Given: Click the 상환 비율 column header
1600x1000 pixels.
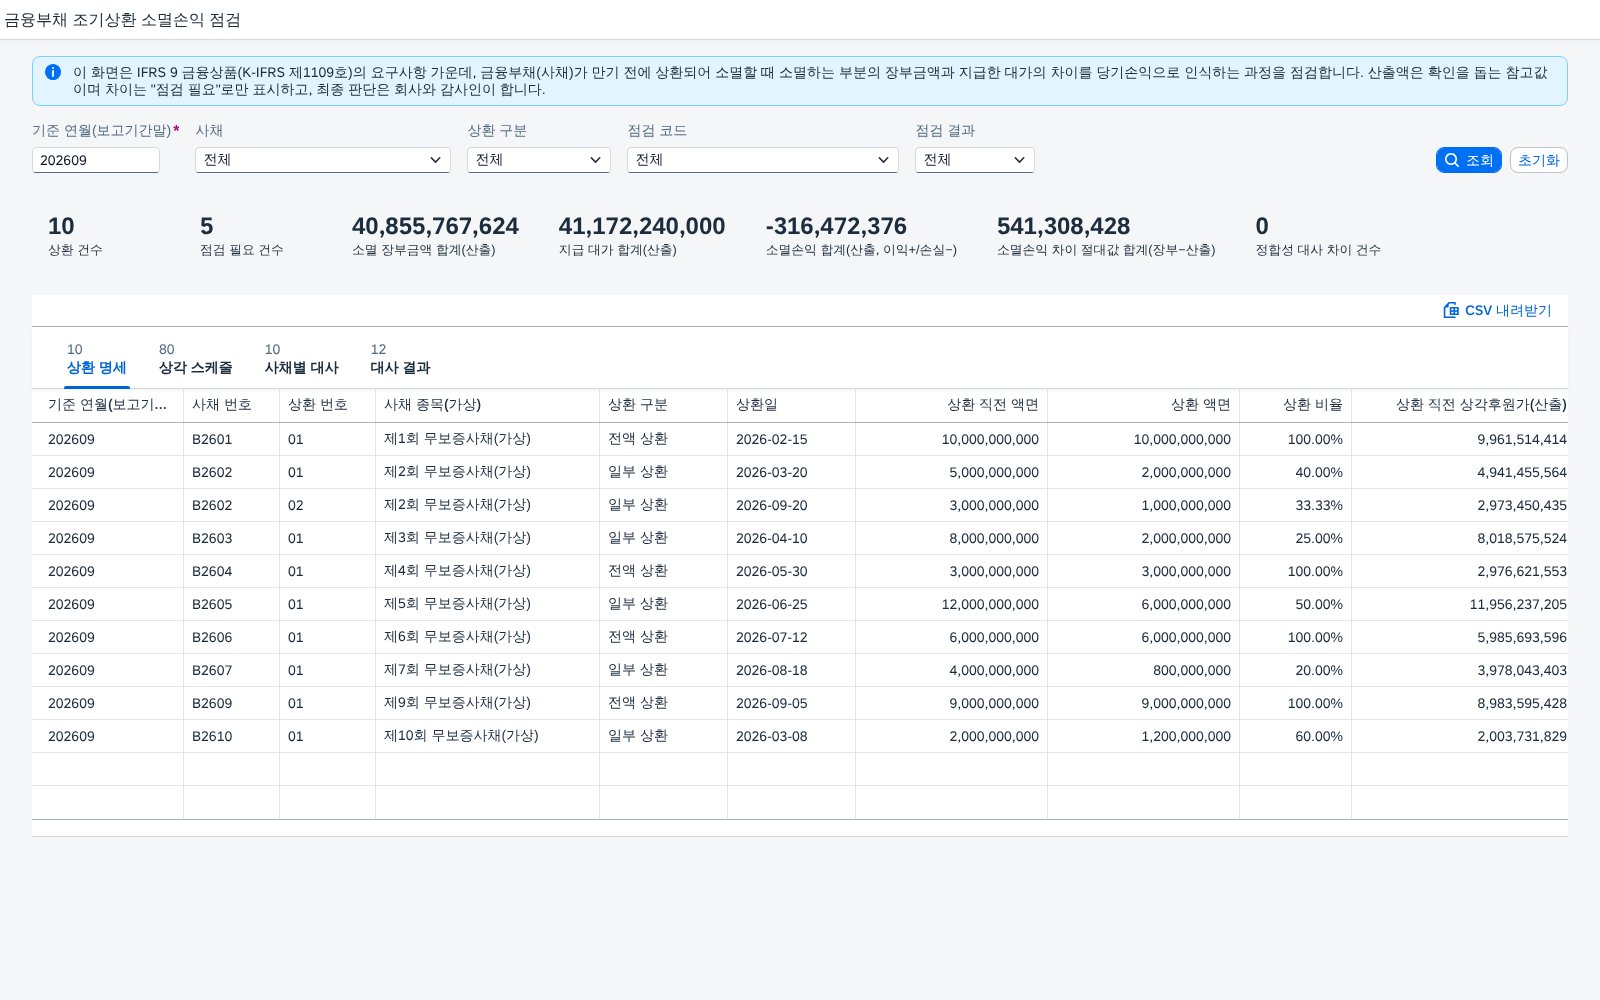Looking at the screenshot, I should pos(1295,405).
